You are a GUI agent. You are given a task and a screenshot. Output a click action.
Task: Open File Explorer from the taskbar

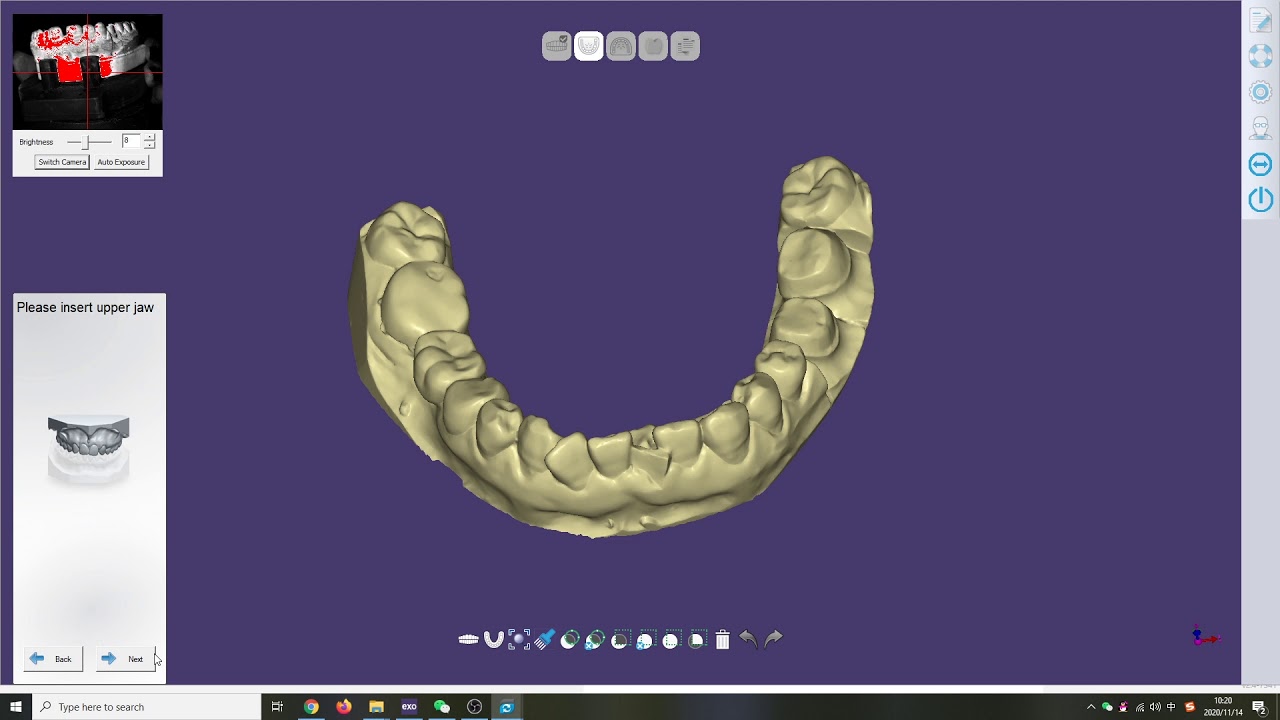tap(376, 707)
